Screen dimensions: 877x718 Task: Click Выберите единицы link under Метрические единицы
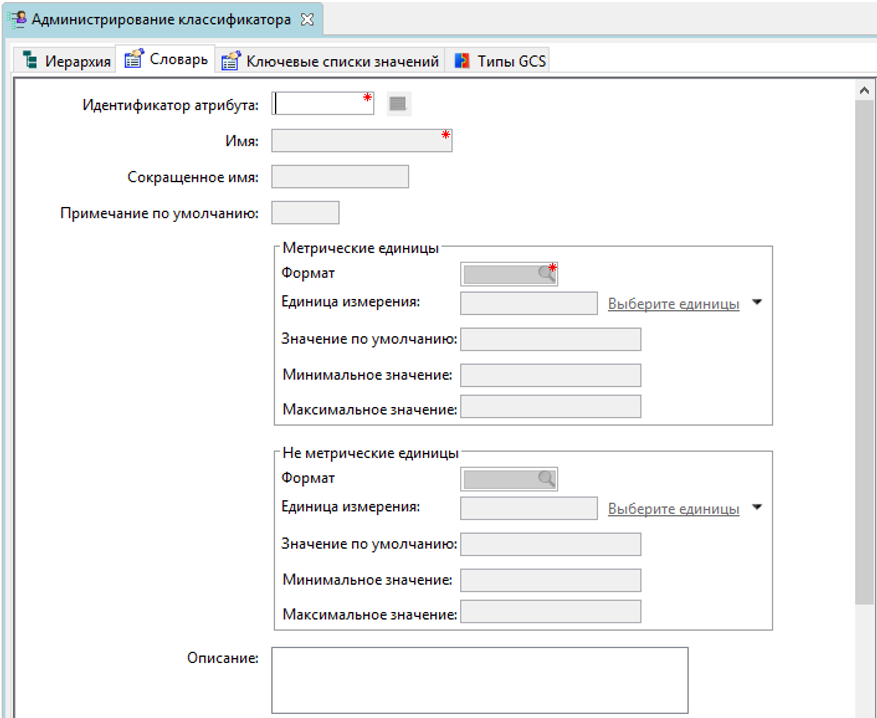(x=673, y=304)
